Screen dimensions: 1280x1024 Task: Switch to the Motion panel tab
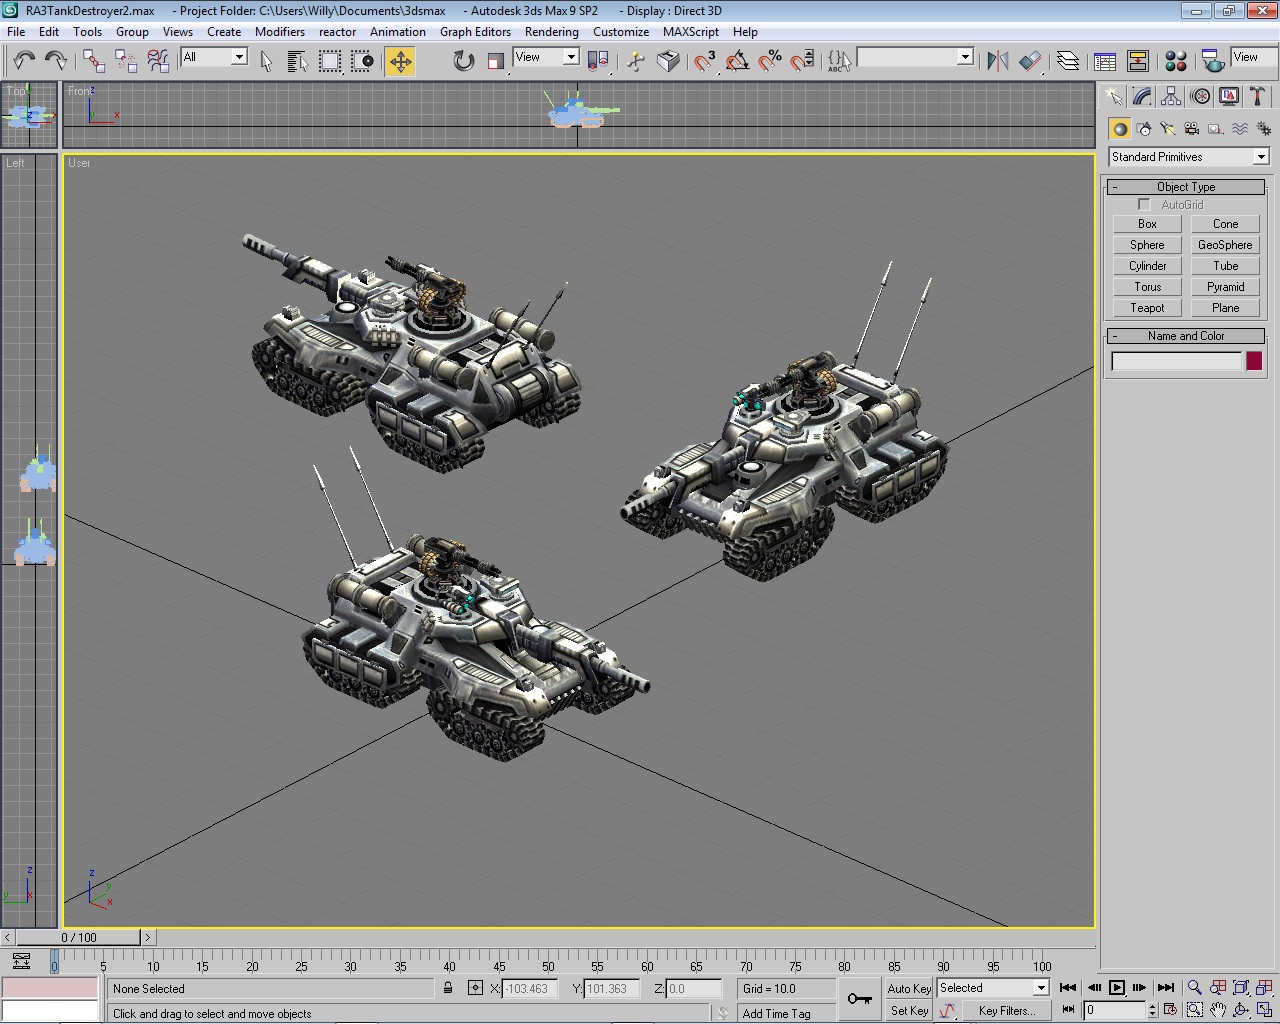[1200, 97]
